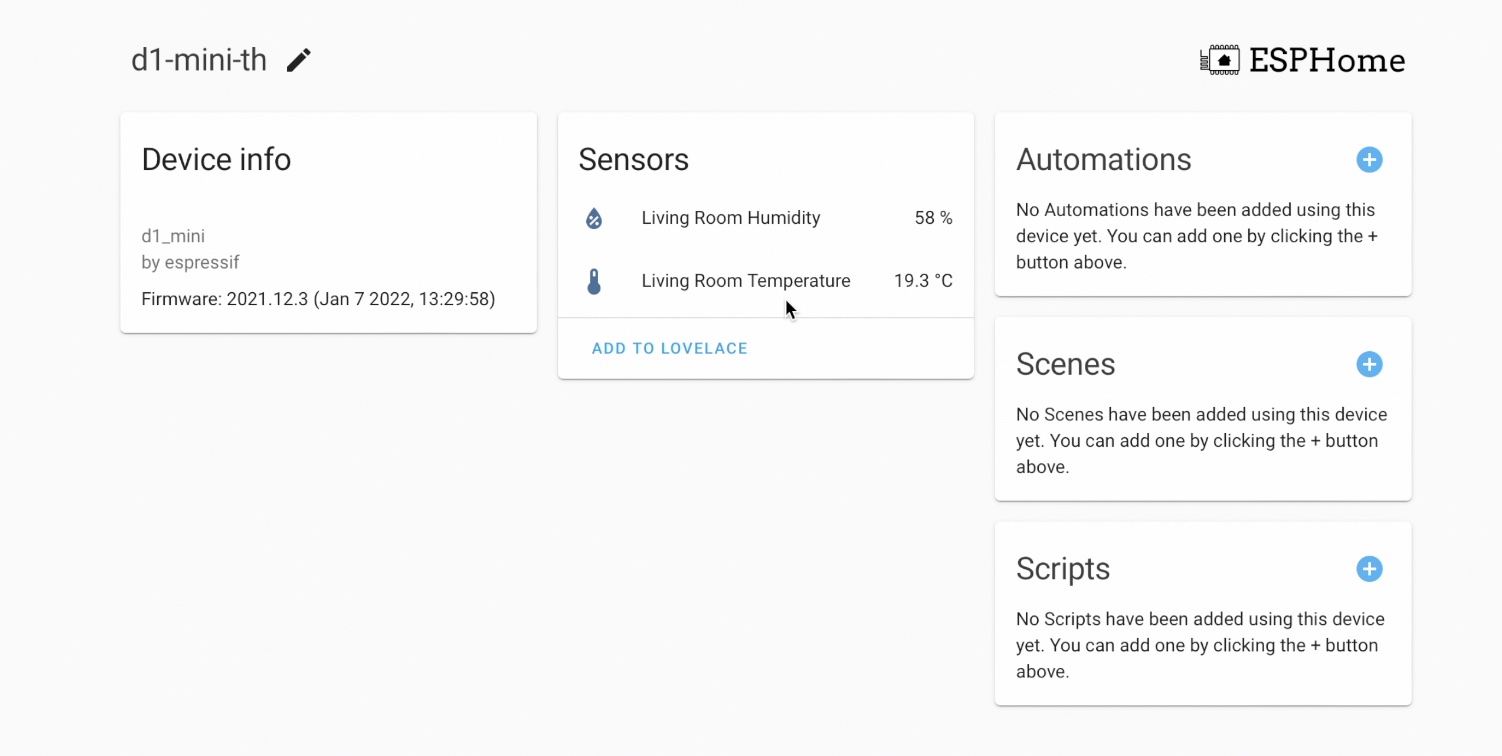Click the 19.3 °C temperature value

(923, 281)
